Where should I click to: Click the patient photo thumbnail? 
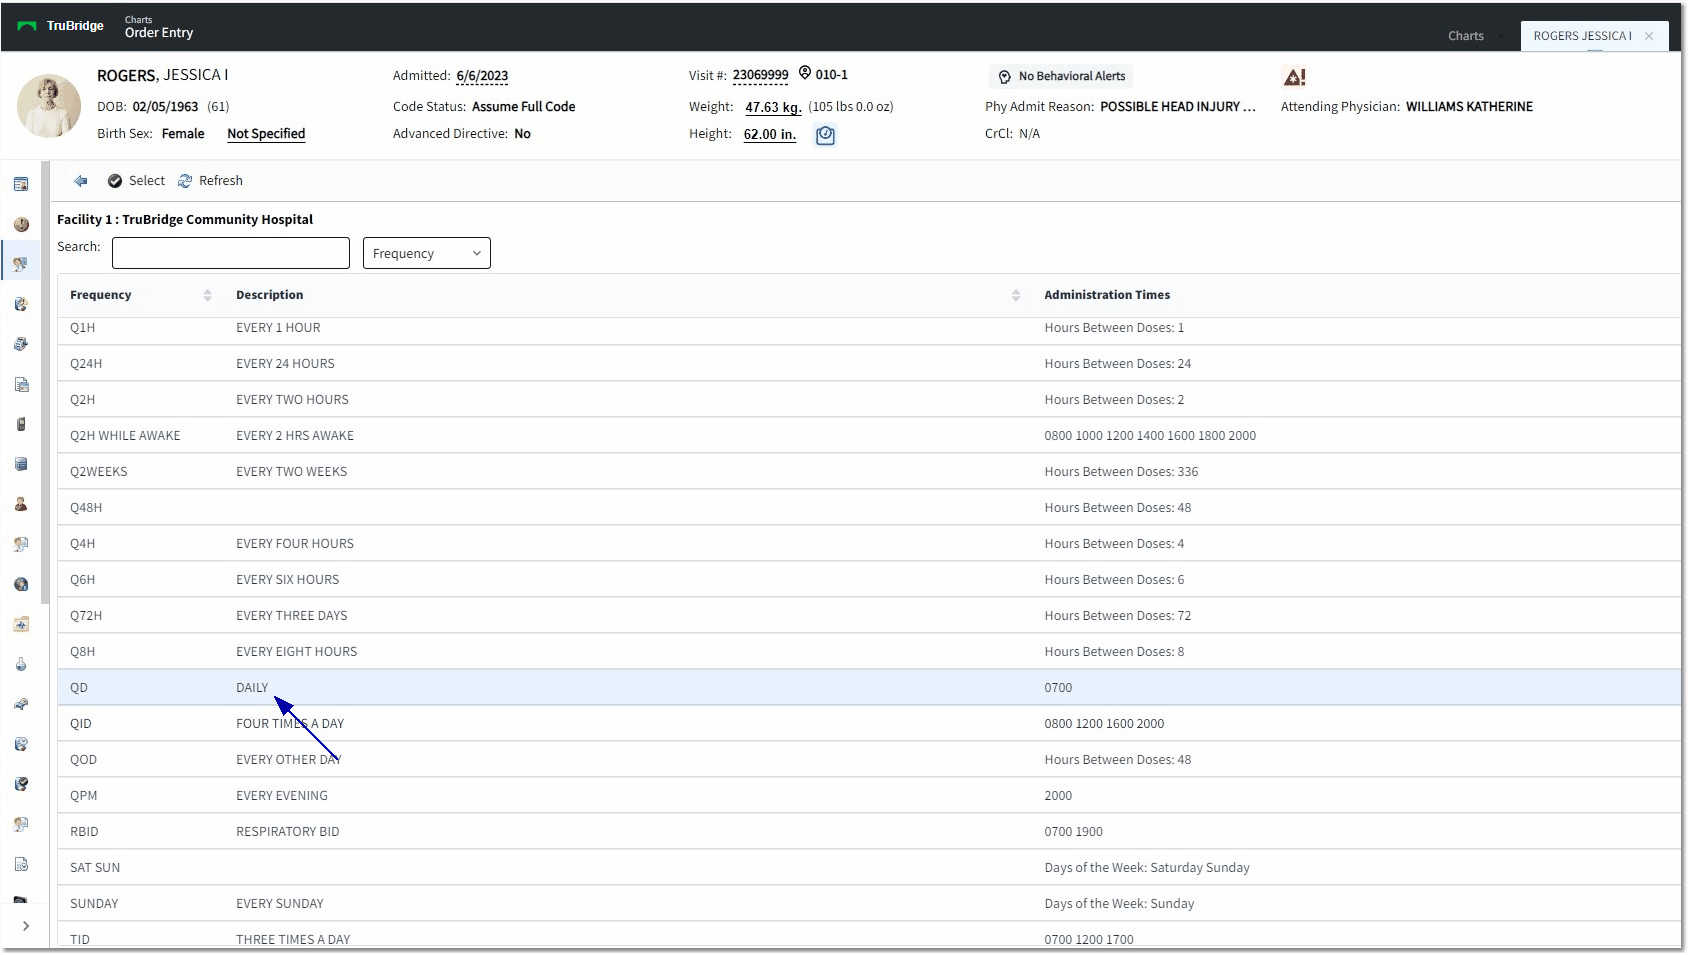point(49,105)
